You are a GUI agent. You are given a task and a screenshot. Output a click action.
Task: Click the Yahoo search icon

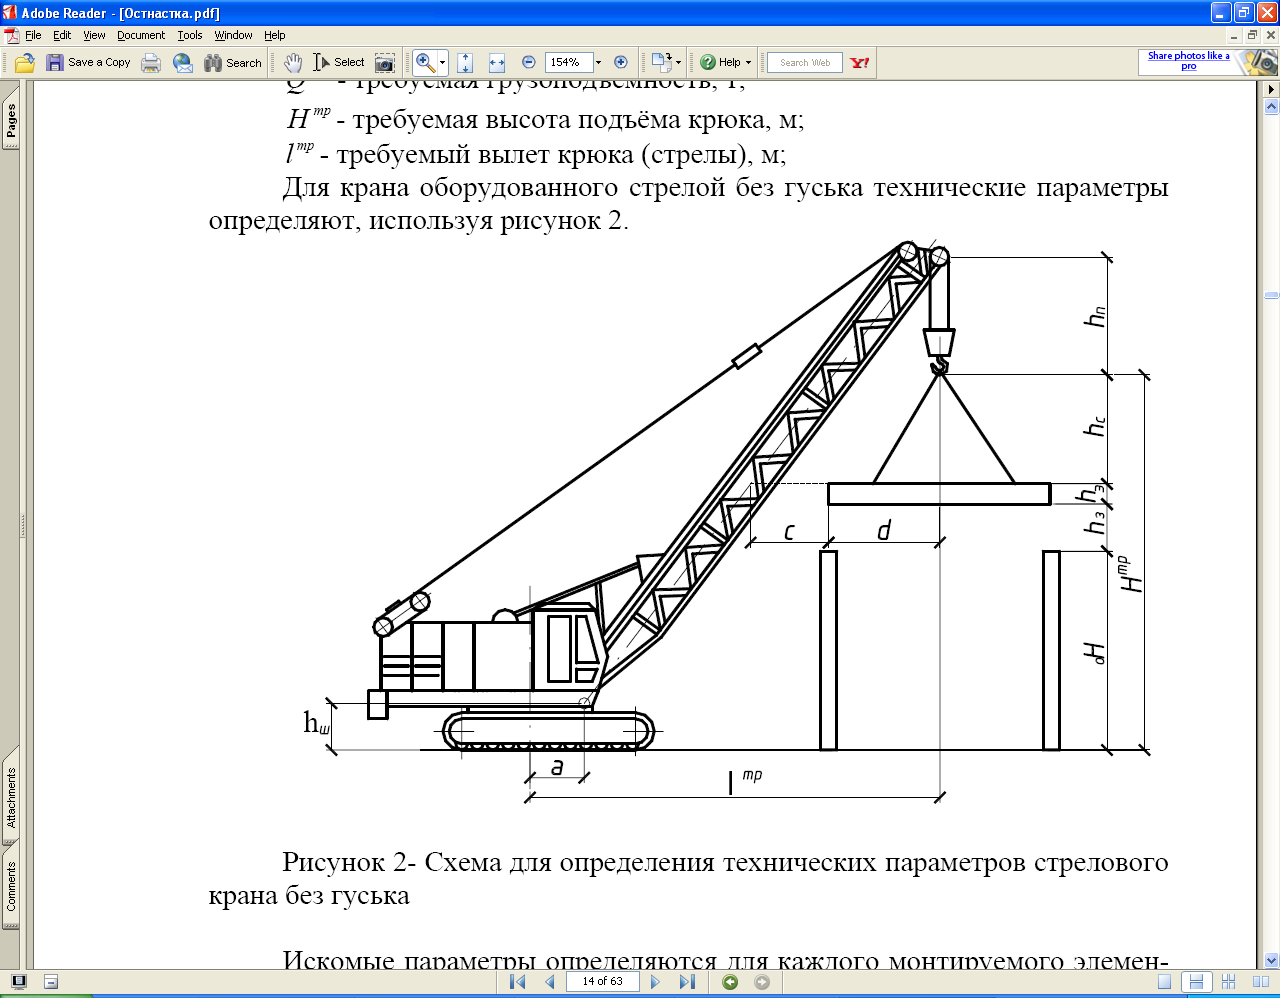click(x=860, y=62)
